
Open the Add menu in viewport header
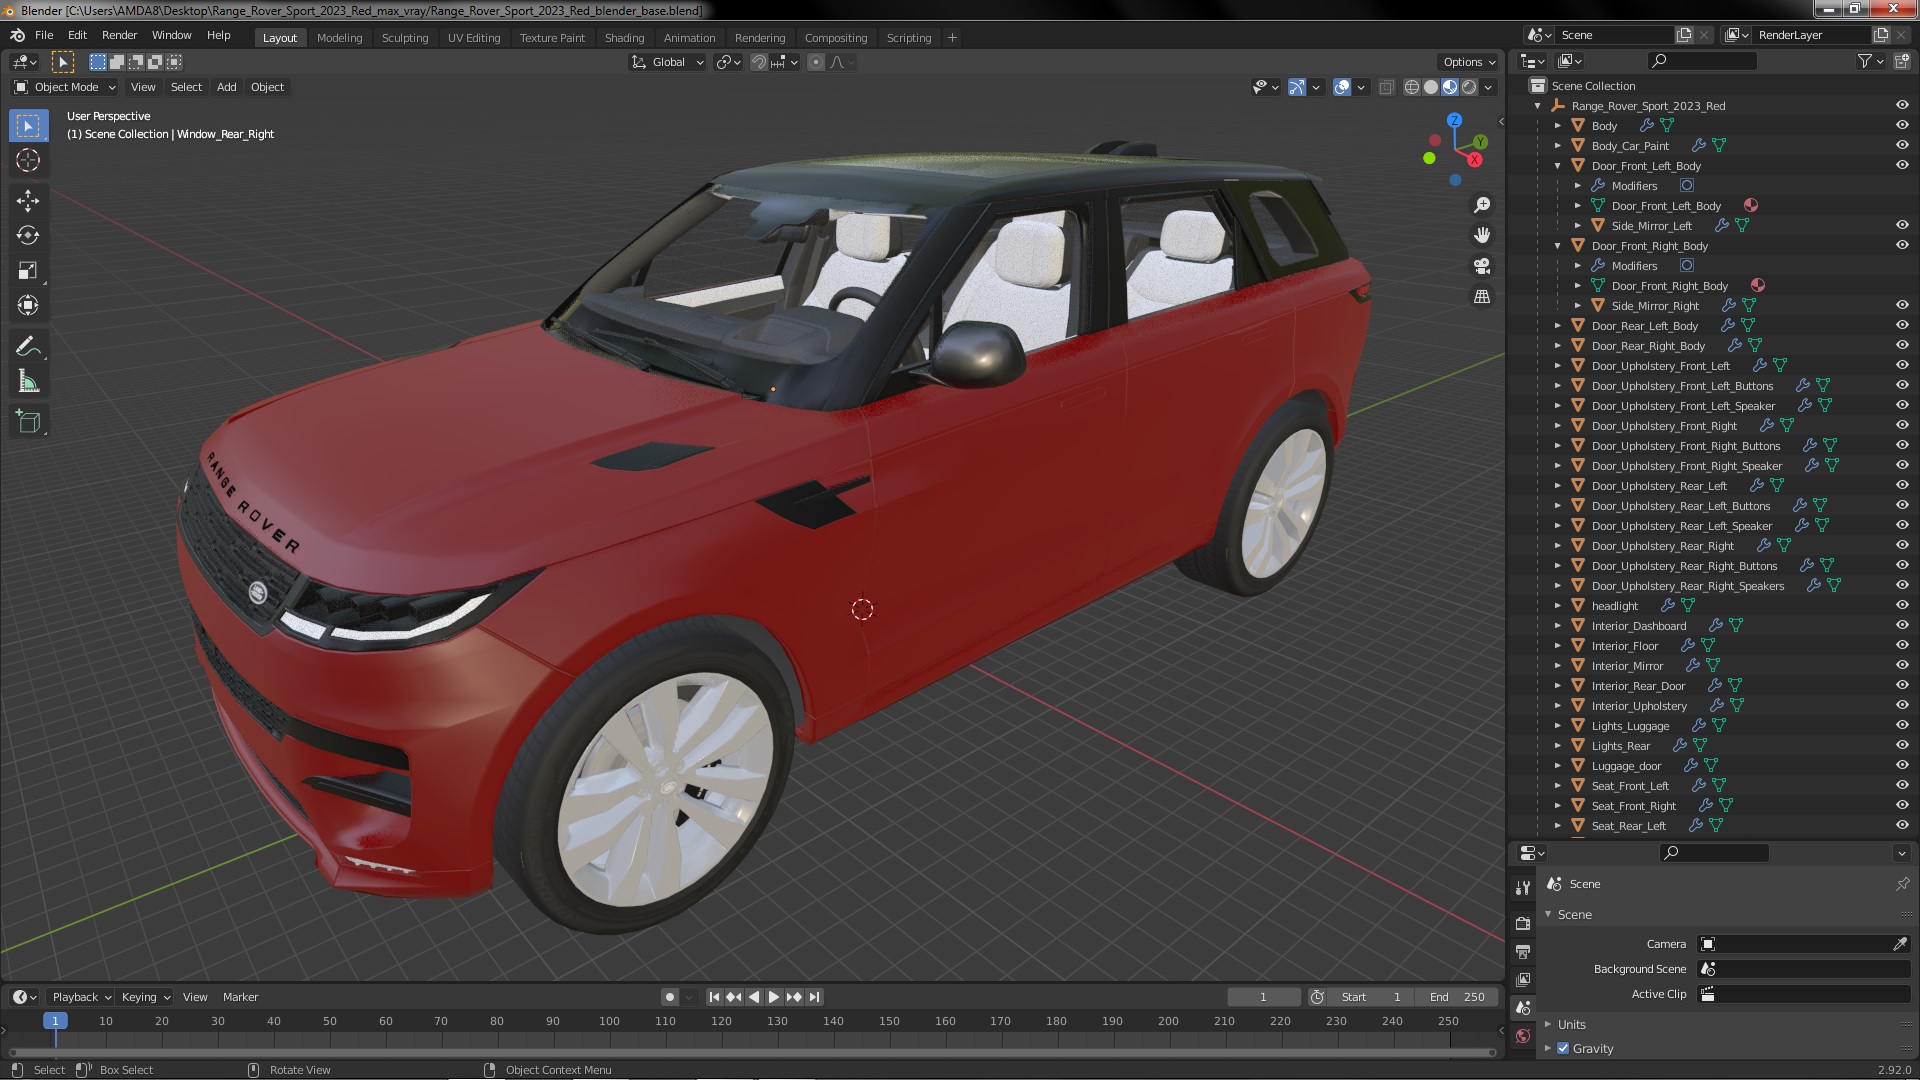point(227,87)
